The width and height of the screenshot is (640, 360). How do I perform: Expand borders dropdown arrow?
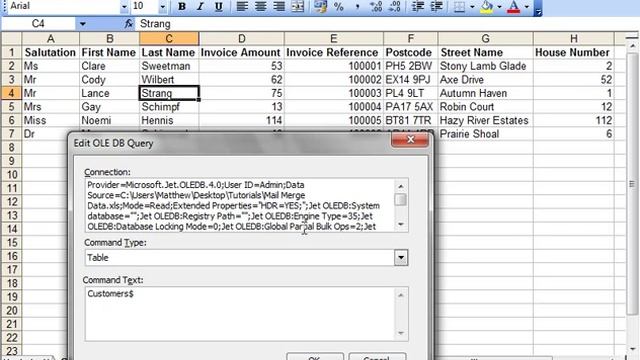472,7
